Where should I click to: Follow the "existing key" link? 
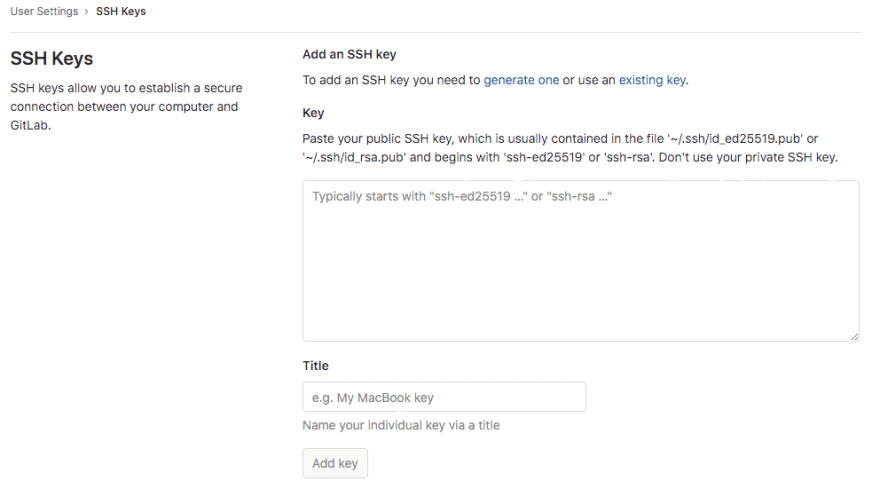(652, 80)
